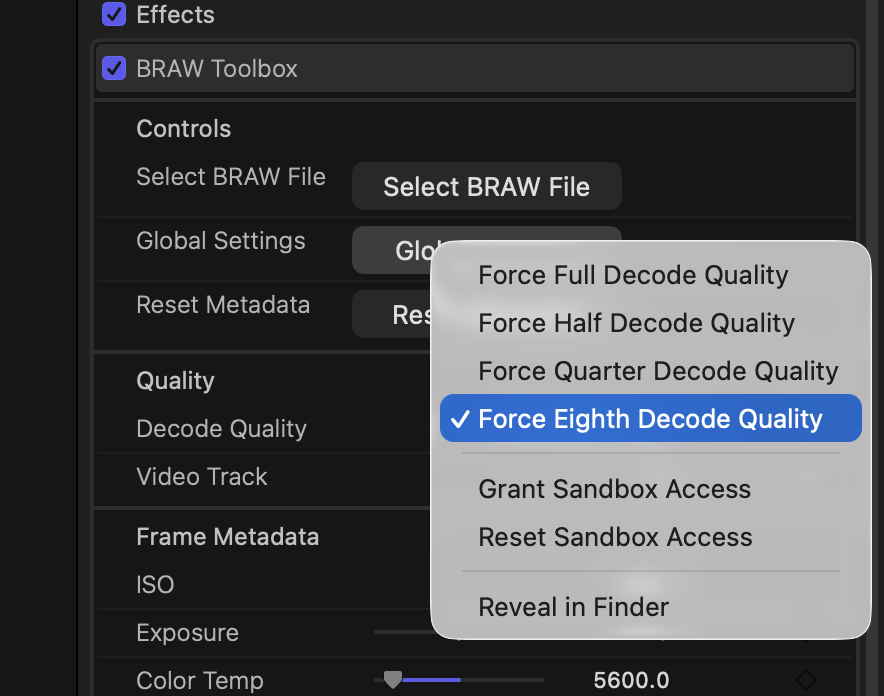884x696 pixels.
Task: Click the Color Temp slider handle
Action: point(393,680)
